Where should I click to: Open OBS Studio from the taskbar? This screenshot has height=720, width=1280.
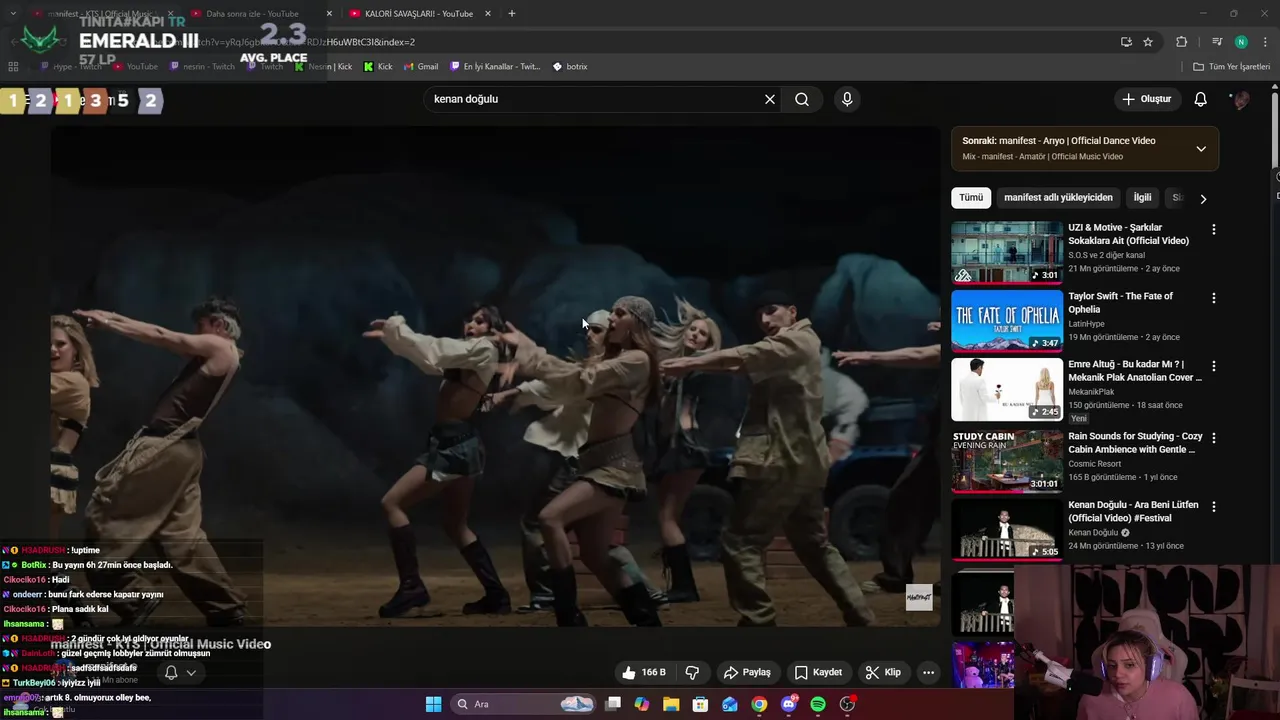[847, 704]
